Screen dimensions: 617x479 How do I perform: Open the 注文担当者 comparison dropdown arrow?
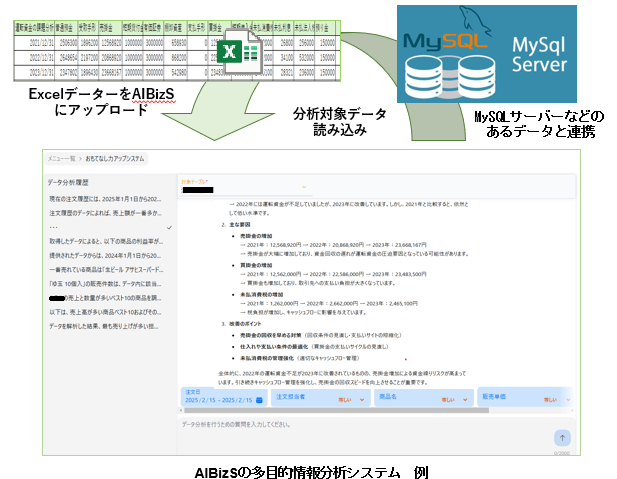[x=362, y=400]
